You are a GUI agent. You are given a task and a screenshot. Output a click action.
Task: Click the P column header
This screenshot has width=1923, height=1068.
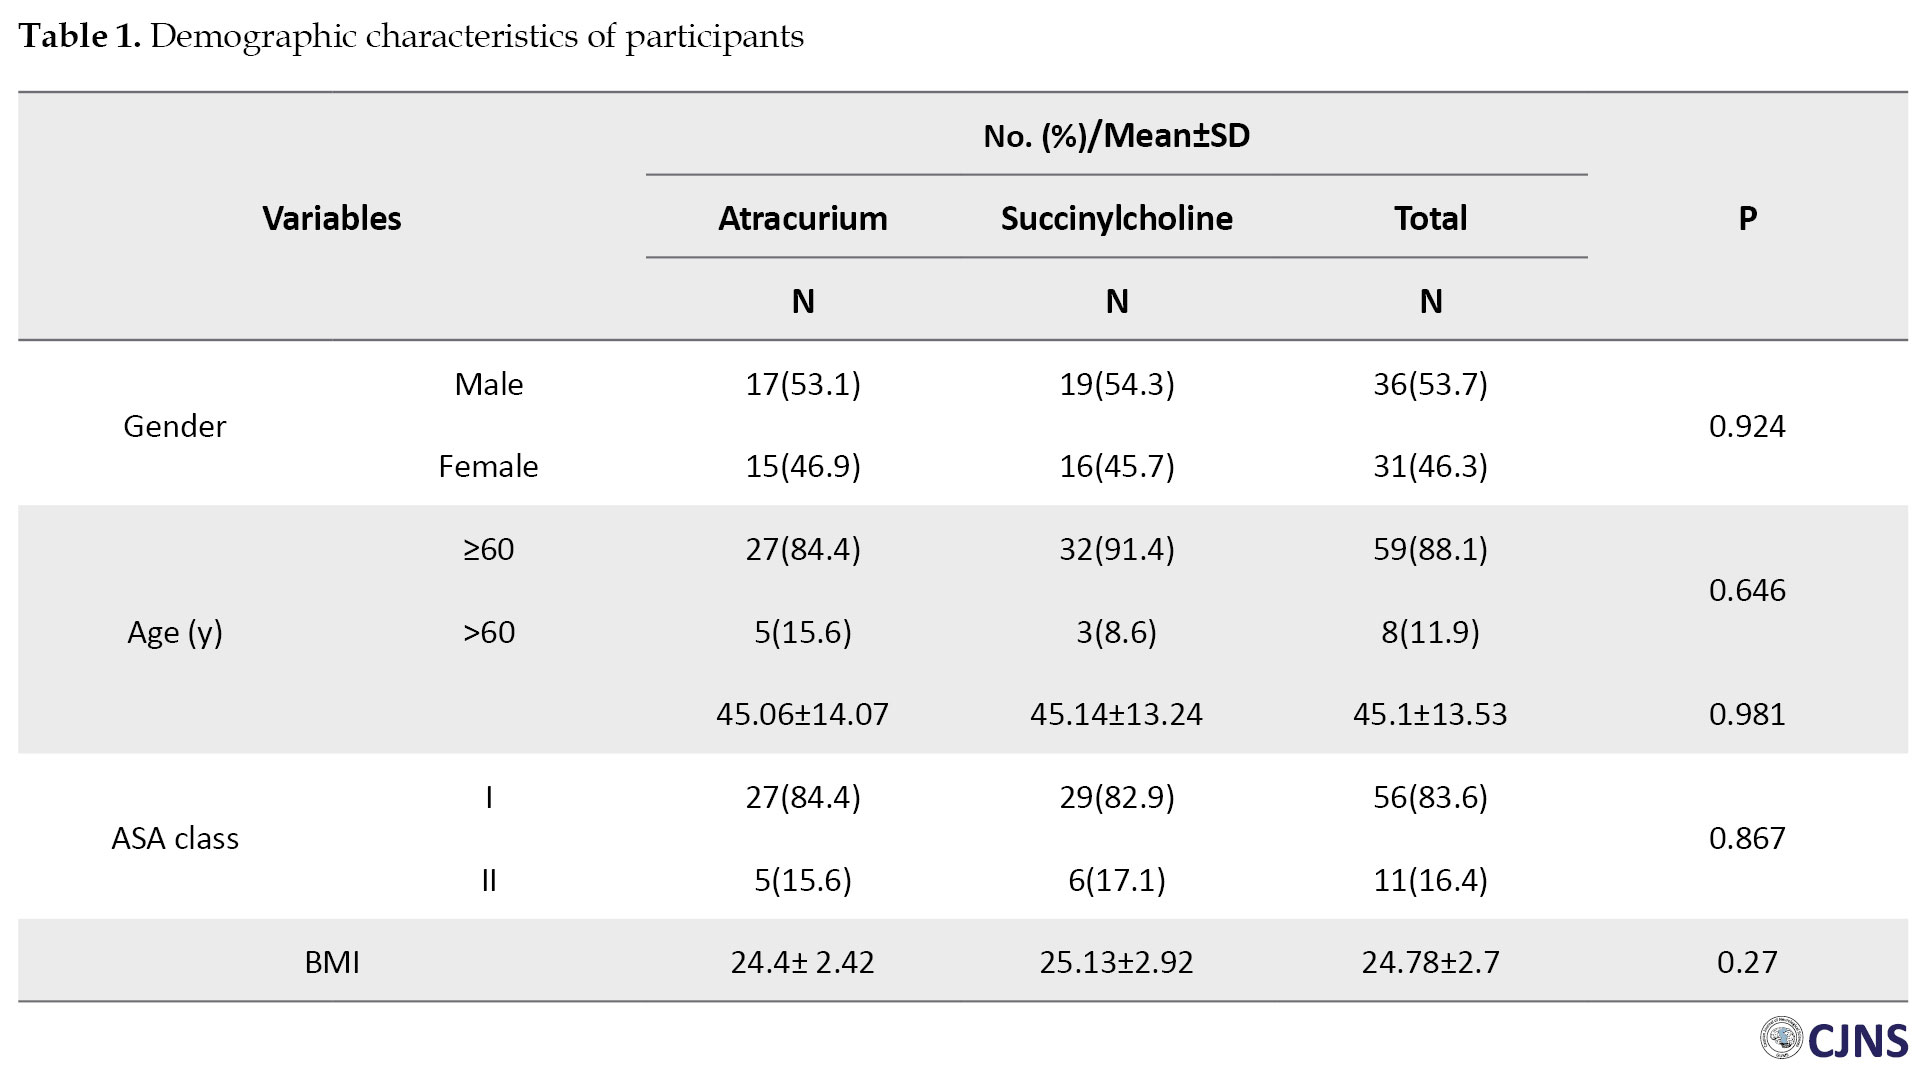(1747, 218)
